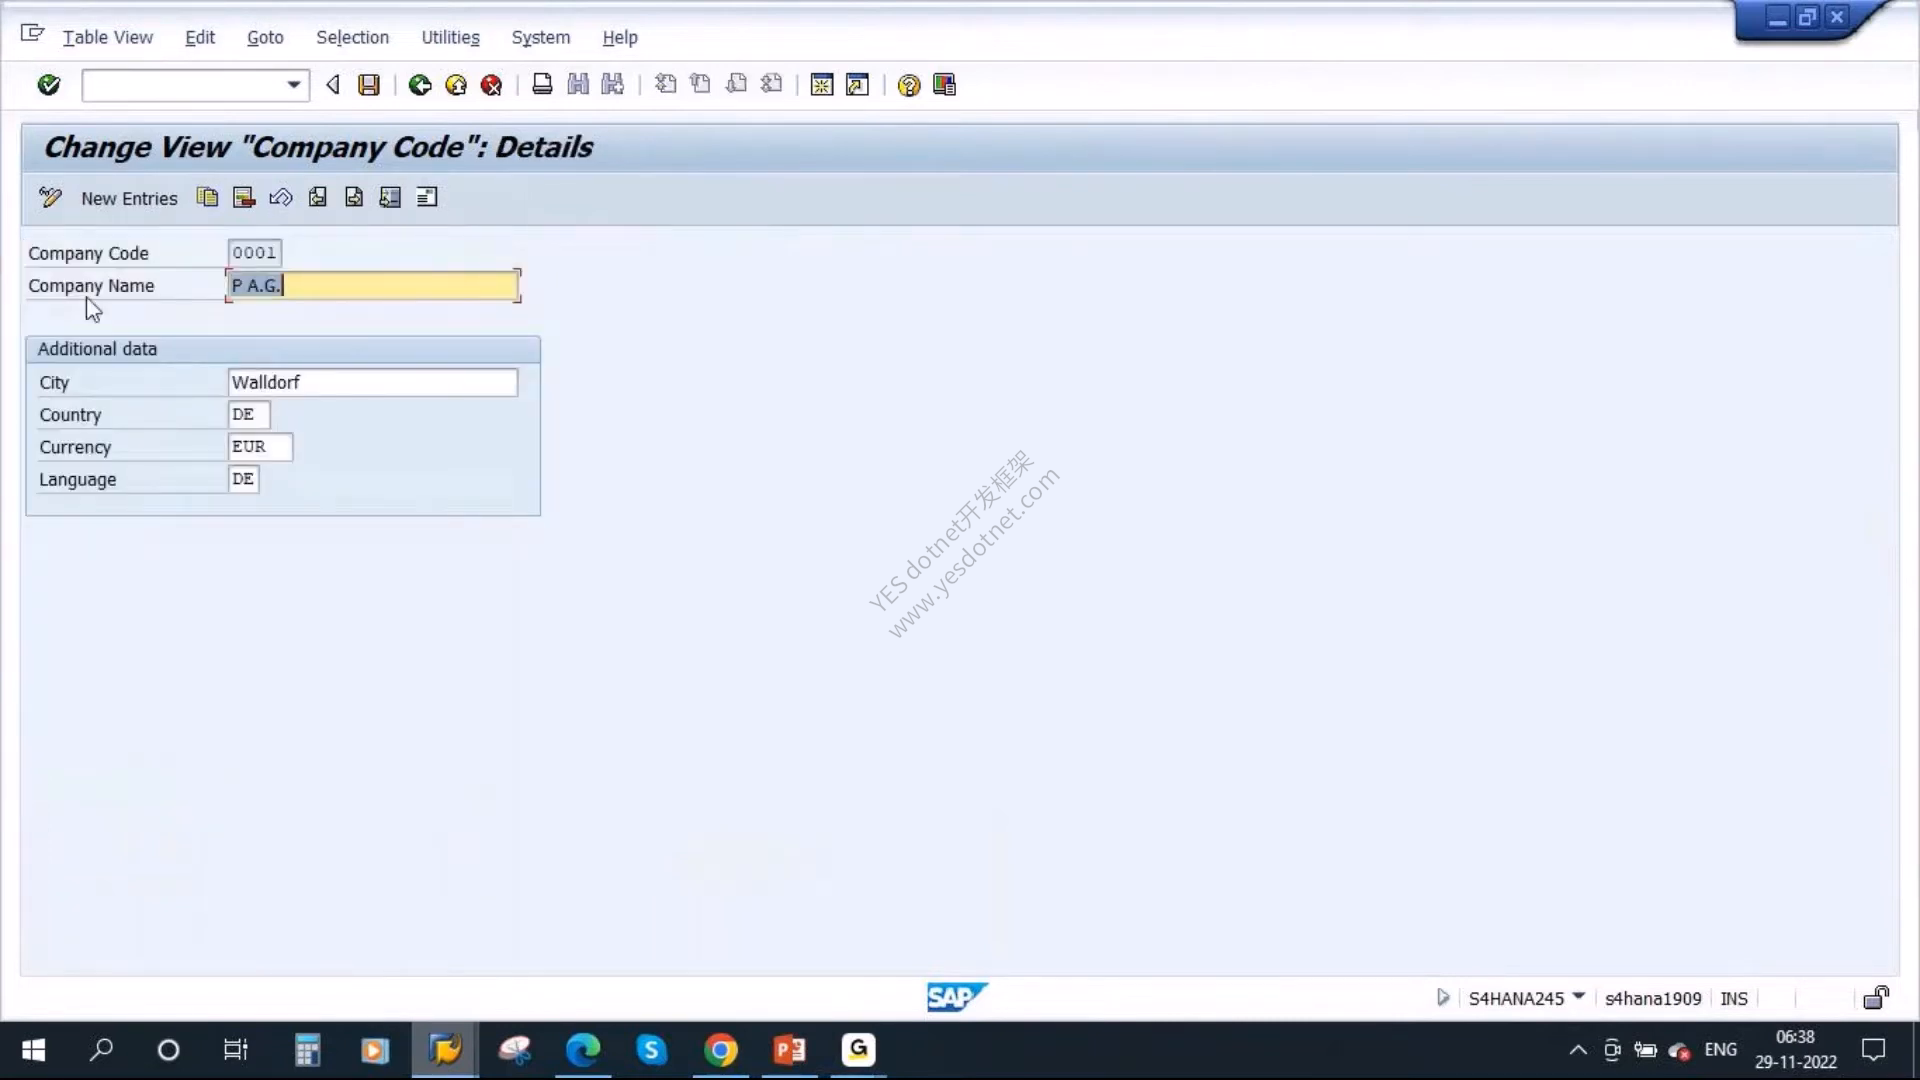The width and height of the screenshot is (1920, 1080).
Task: Click the red Cancel icon
Action: click(x=491, y=85)
